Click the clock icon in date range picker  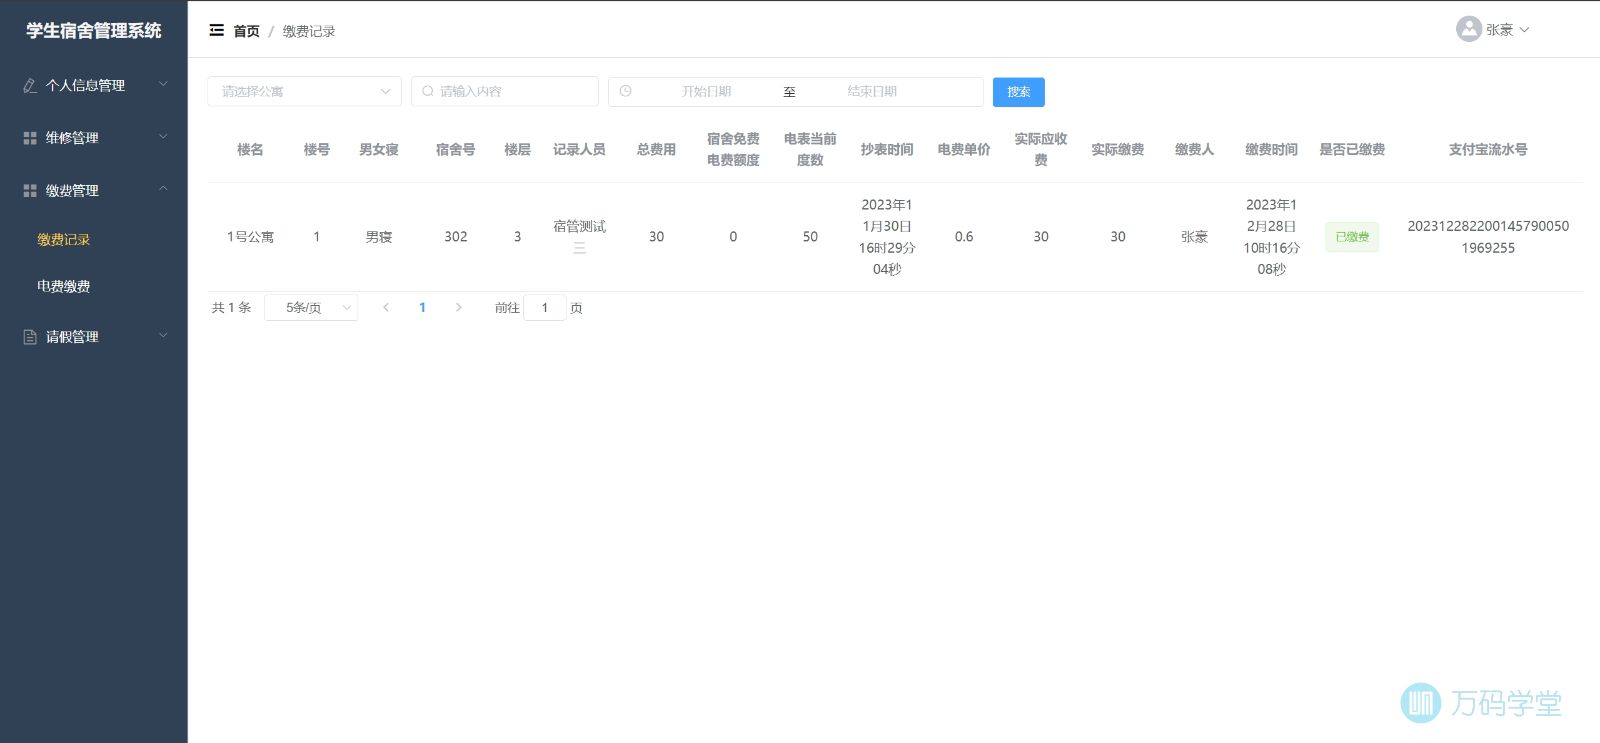[x=625, y=91]
